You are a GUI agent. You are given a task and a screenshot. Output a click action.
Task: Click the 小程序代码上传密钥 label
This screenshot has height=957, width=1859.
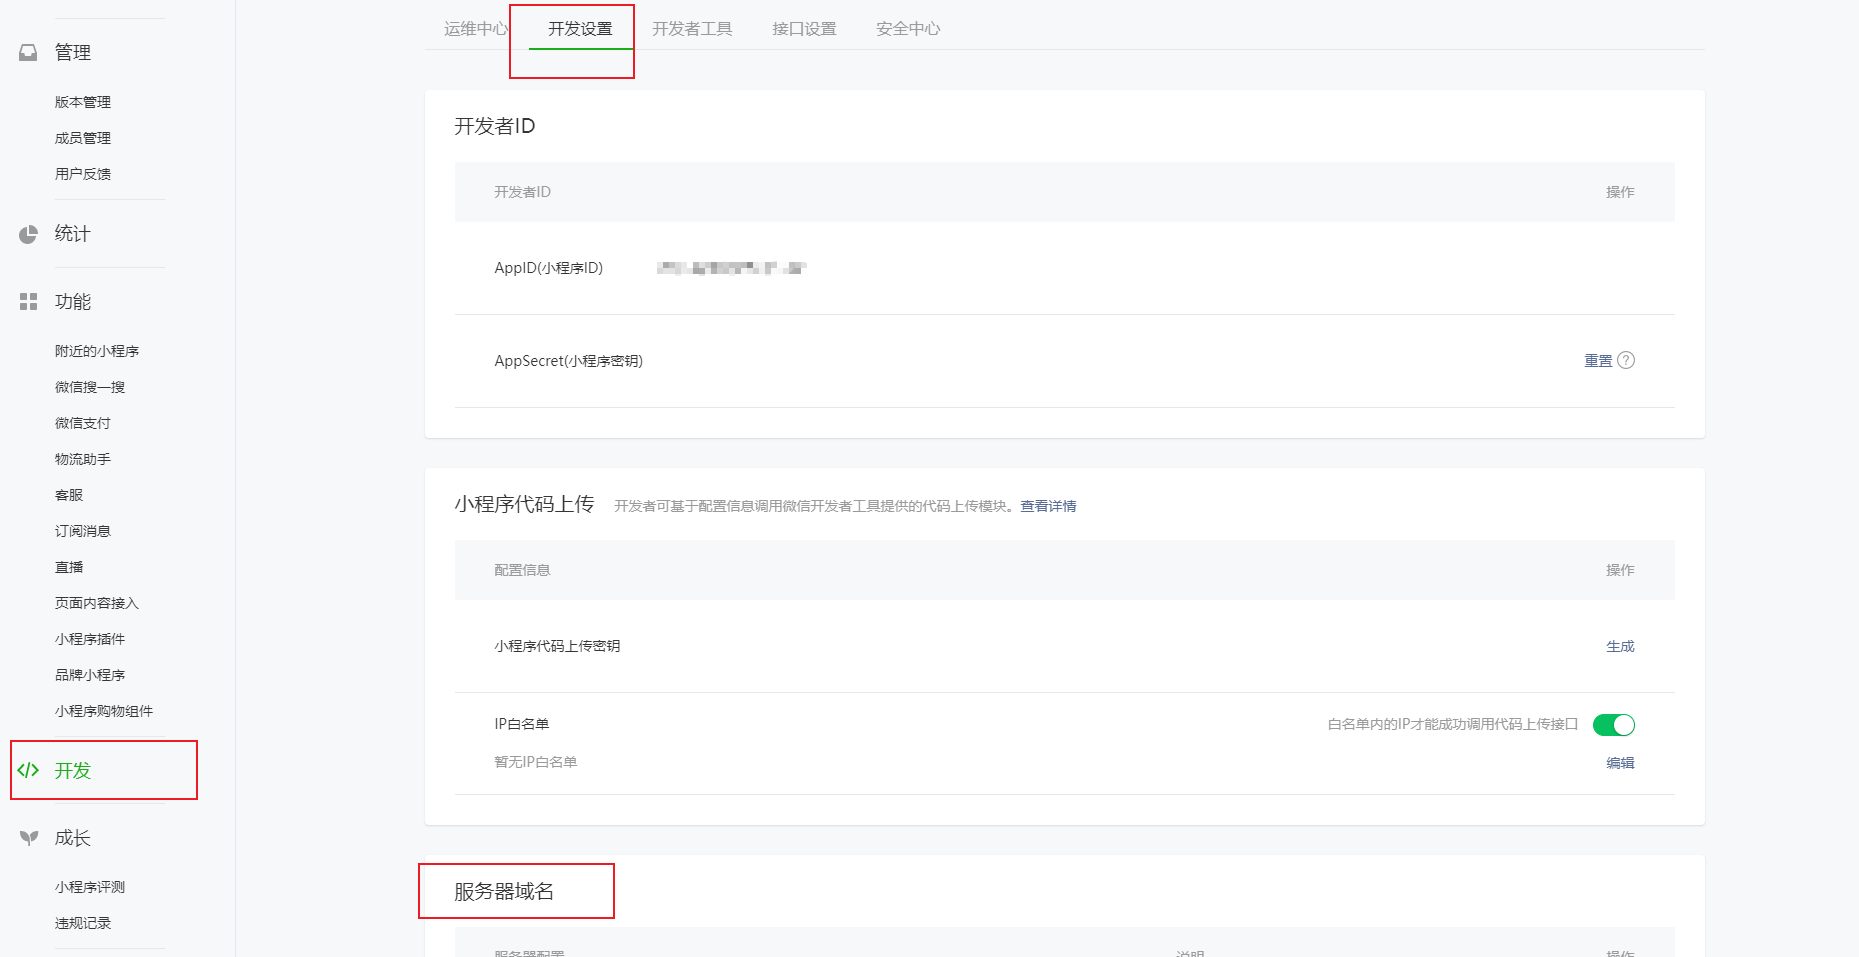[x=557, y=646]
